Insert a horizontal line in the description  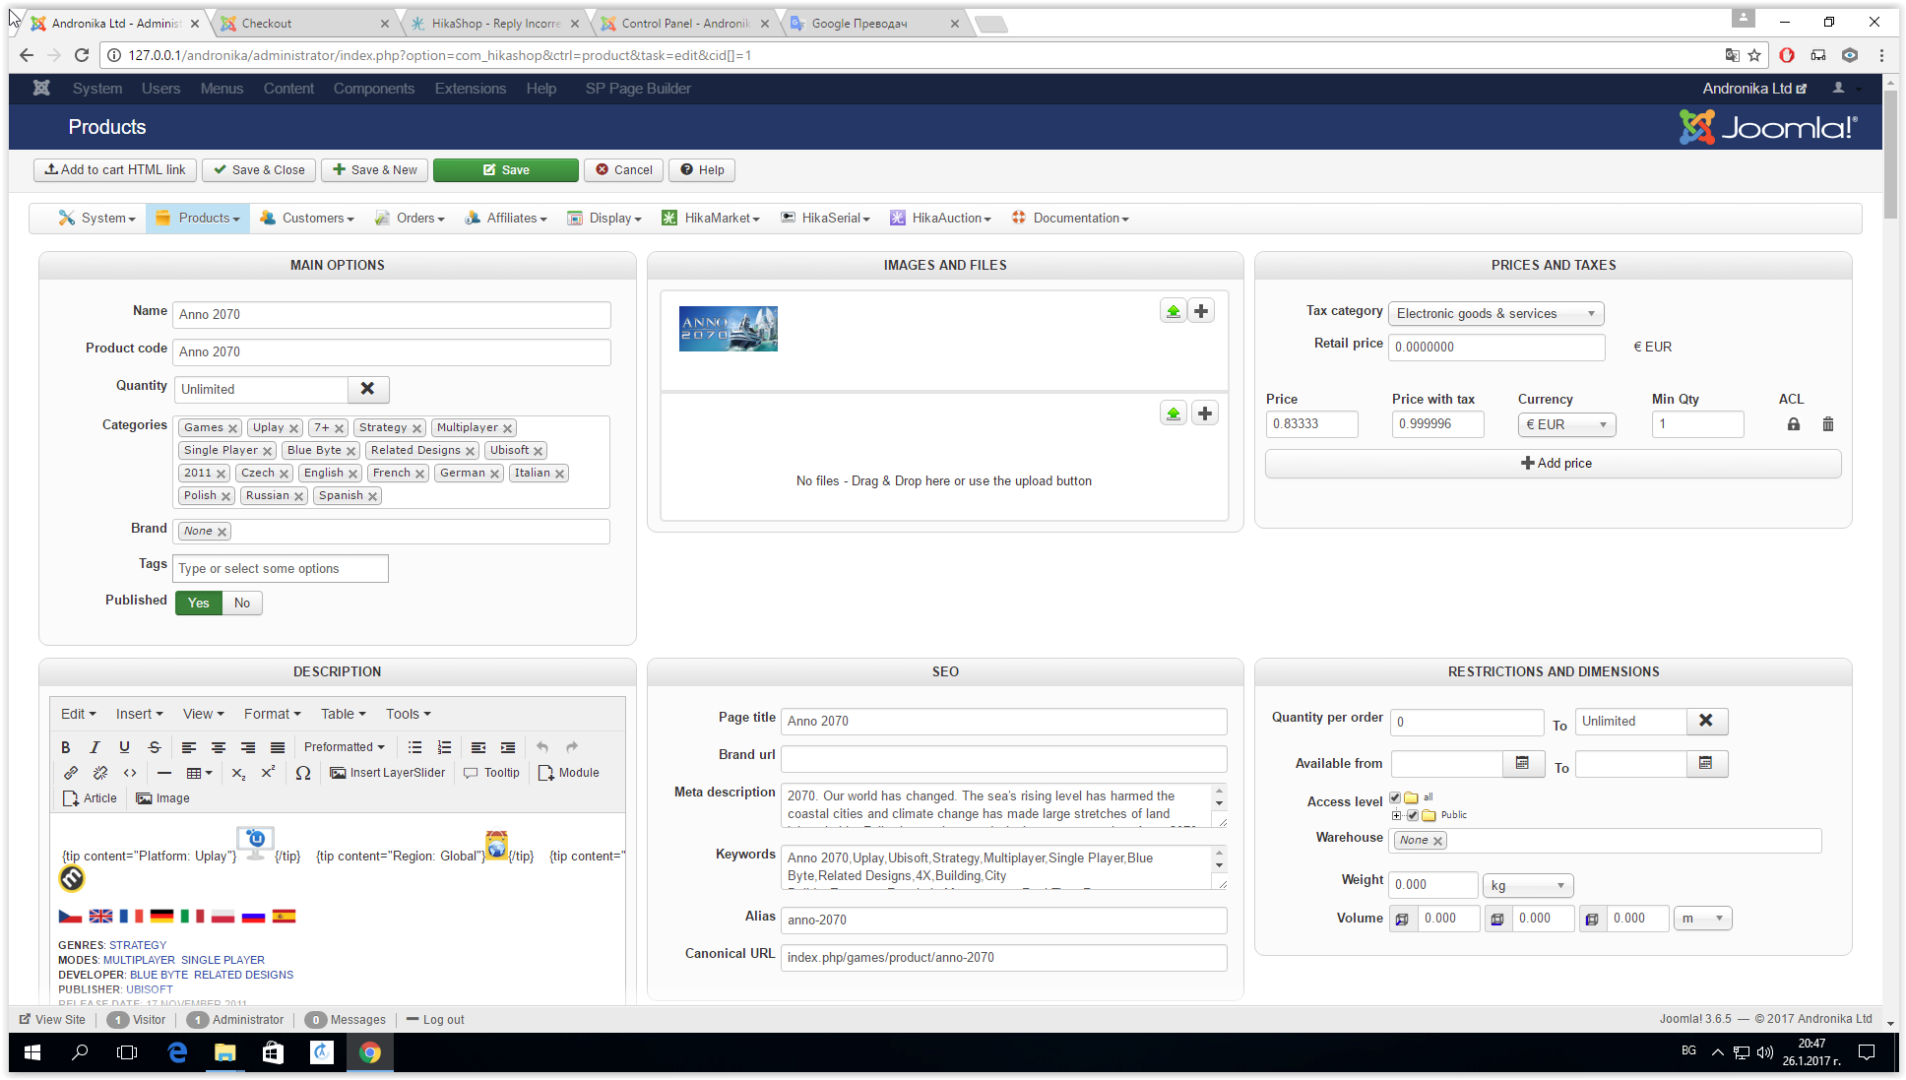(164, 773)
